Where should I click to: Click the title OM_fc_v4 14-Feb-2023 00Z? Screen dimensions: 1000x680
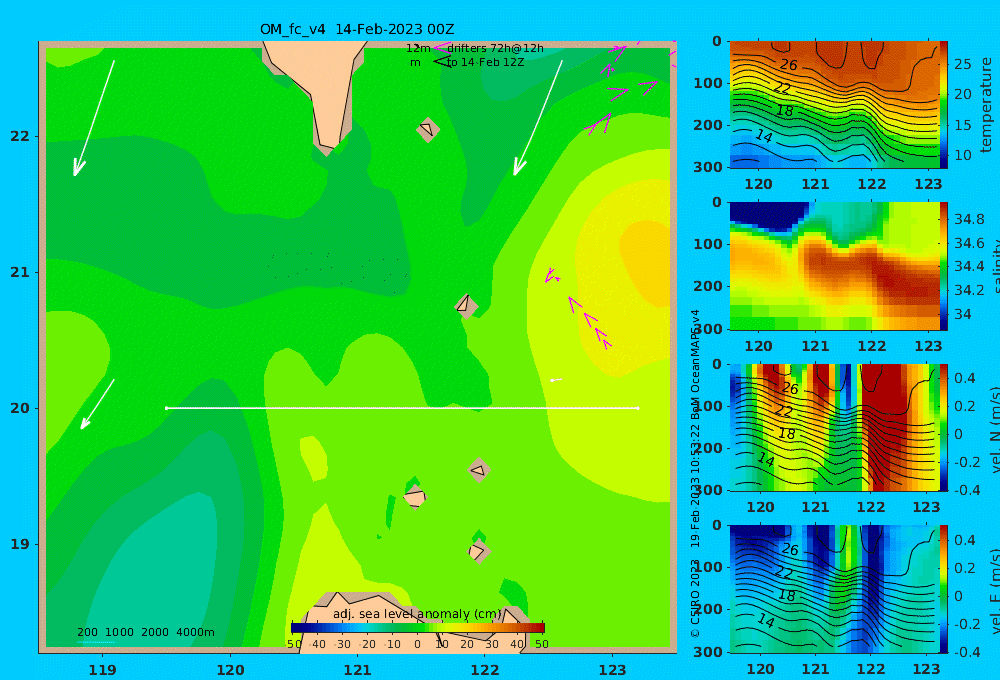pyautogui.click(x=357, y=29)
